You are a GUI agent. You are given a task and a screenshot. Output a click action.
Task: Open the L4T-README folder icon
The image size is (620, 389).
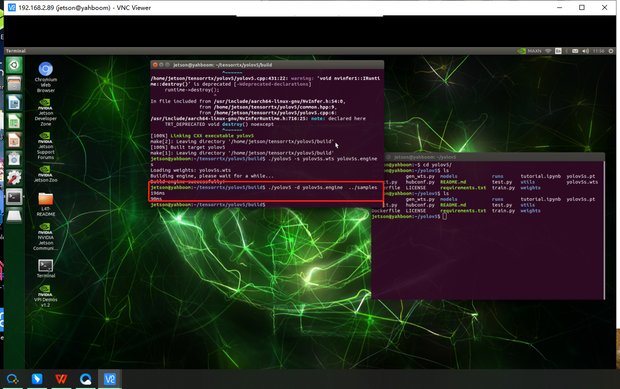click(x=46, y=204)
